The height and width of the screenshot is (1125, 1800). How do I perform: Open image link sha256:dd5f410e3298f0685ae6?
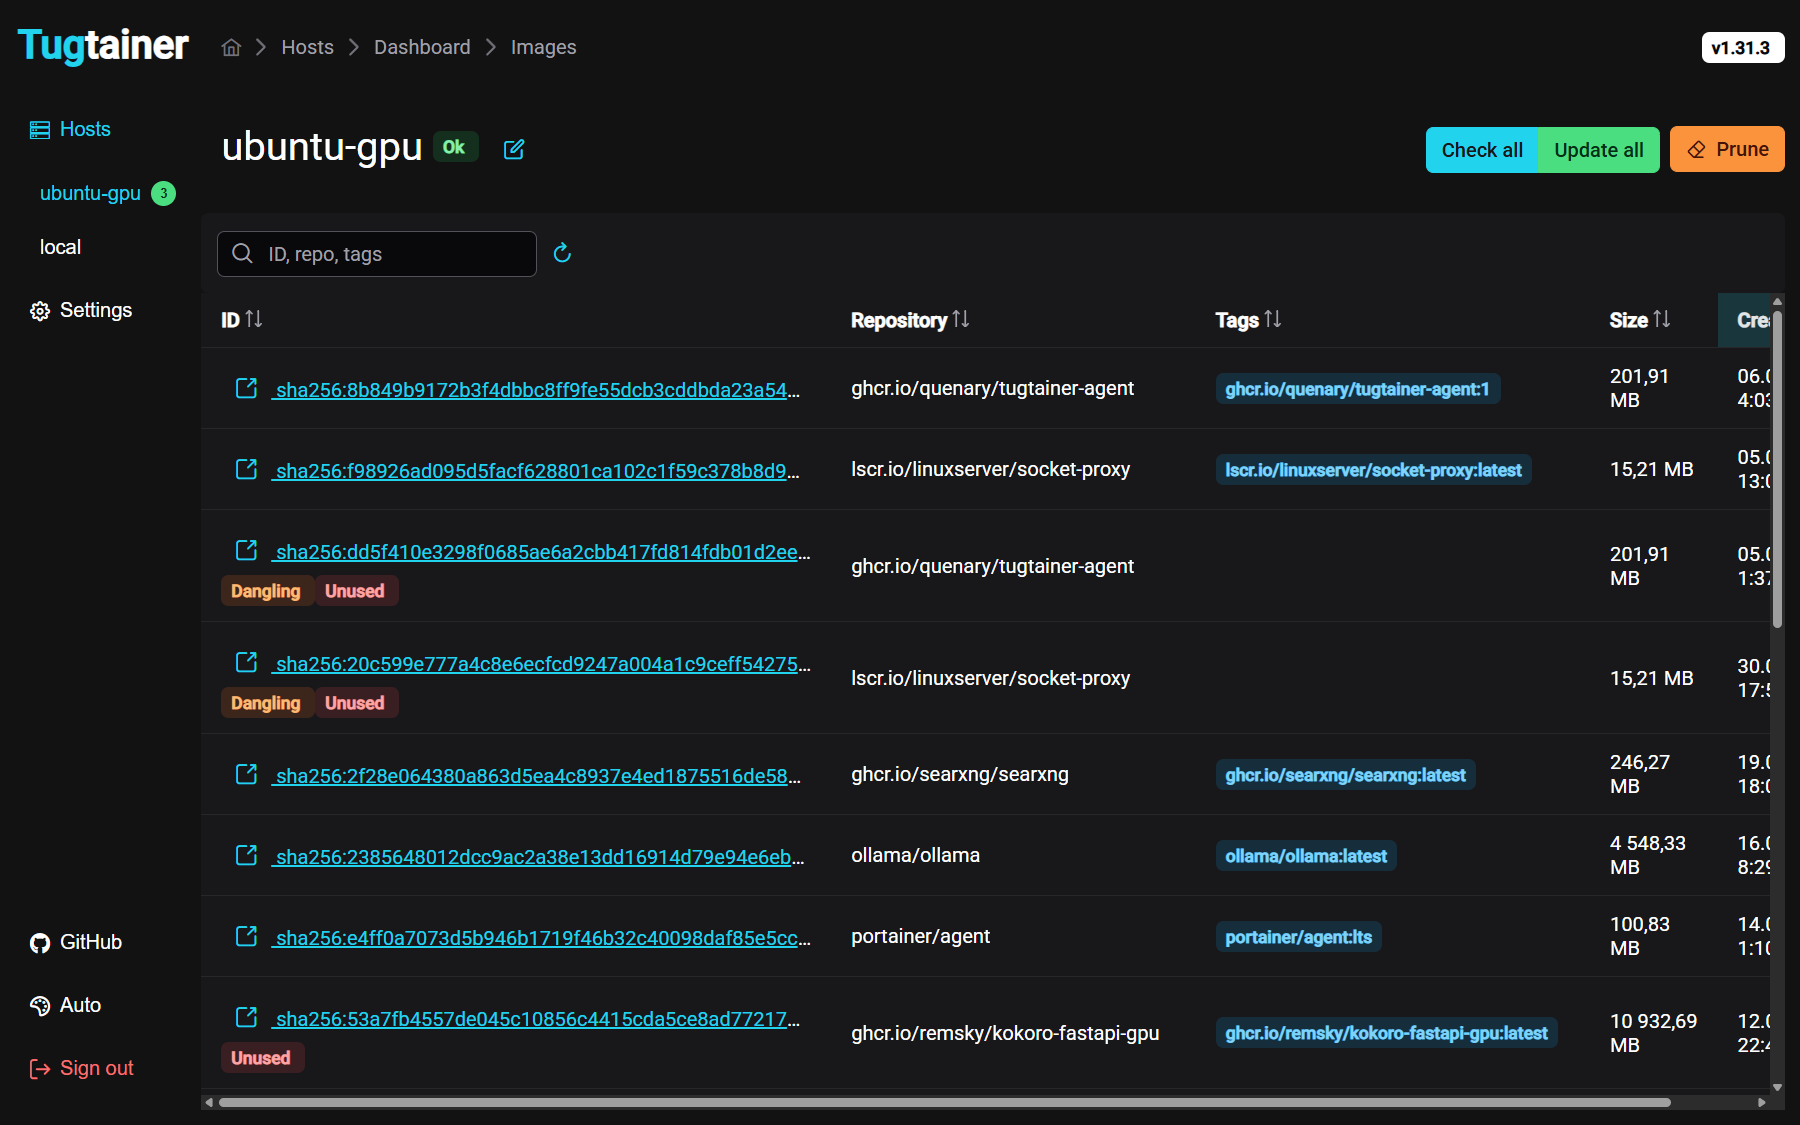(x=542, y=552)
